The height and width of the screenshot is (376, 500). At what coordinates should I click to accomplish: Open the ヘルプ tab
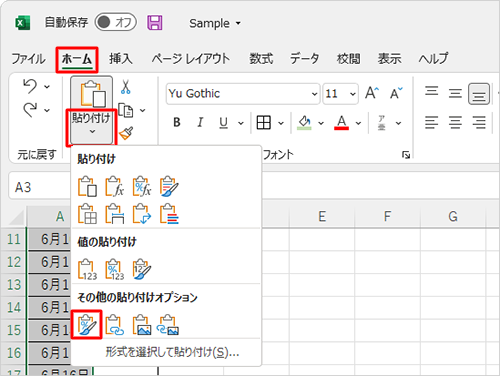click(433, 59)
